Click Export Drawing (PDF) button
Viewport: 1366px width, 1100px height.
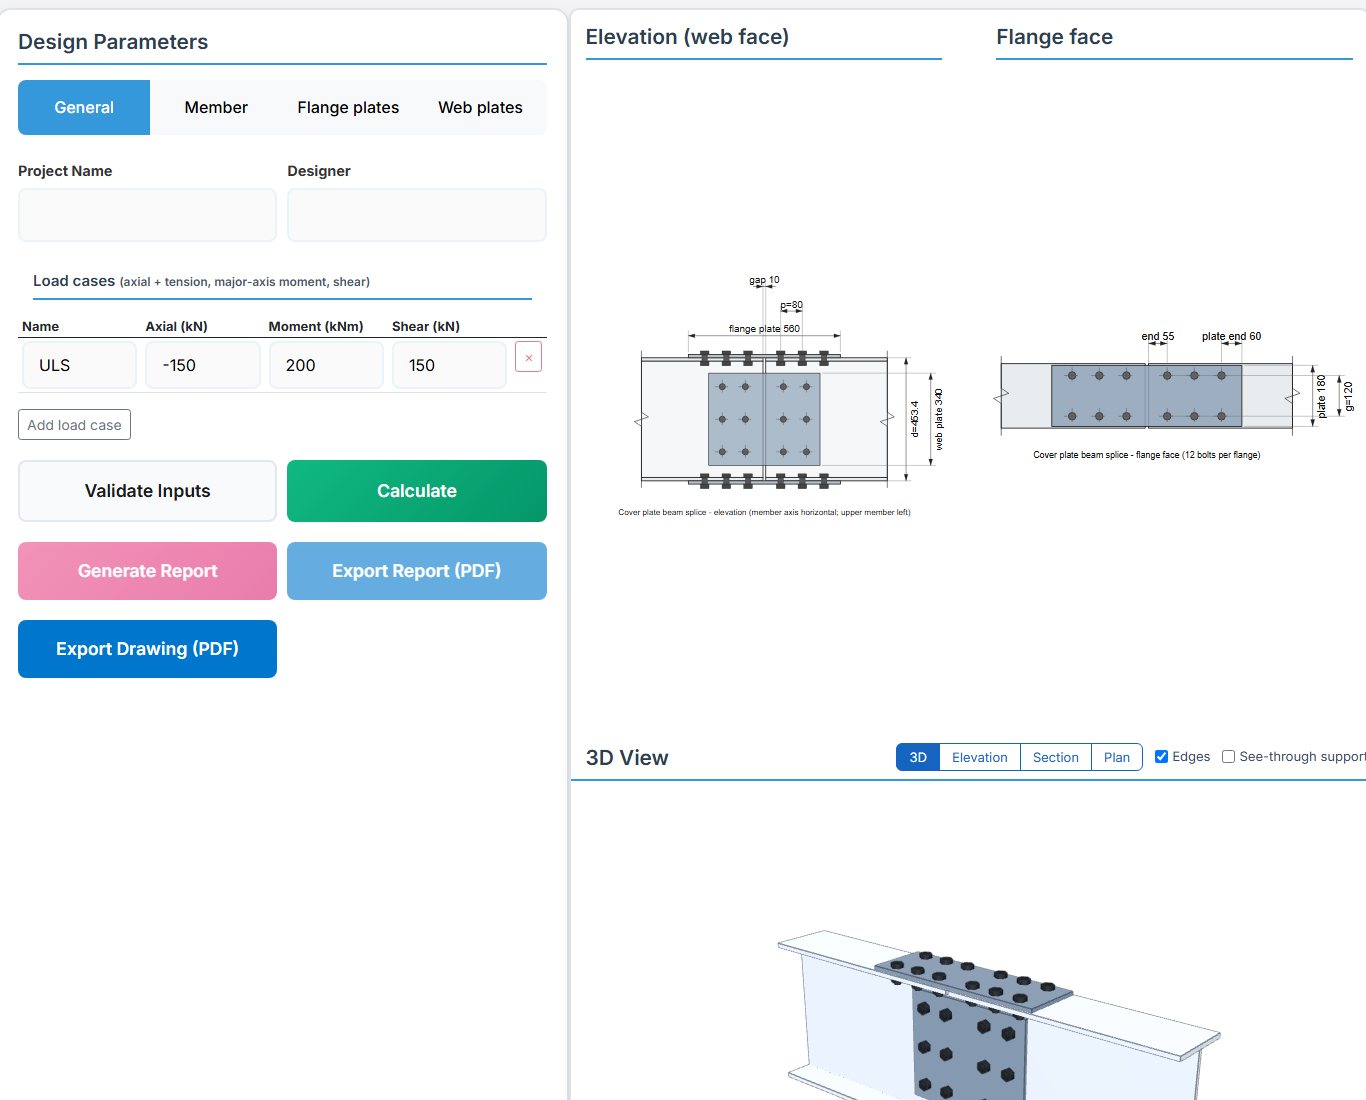[147, 649]
